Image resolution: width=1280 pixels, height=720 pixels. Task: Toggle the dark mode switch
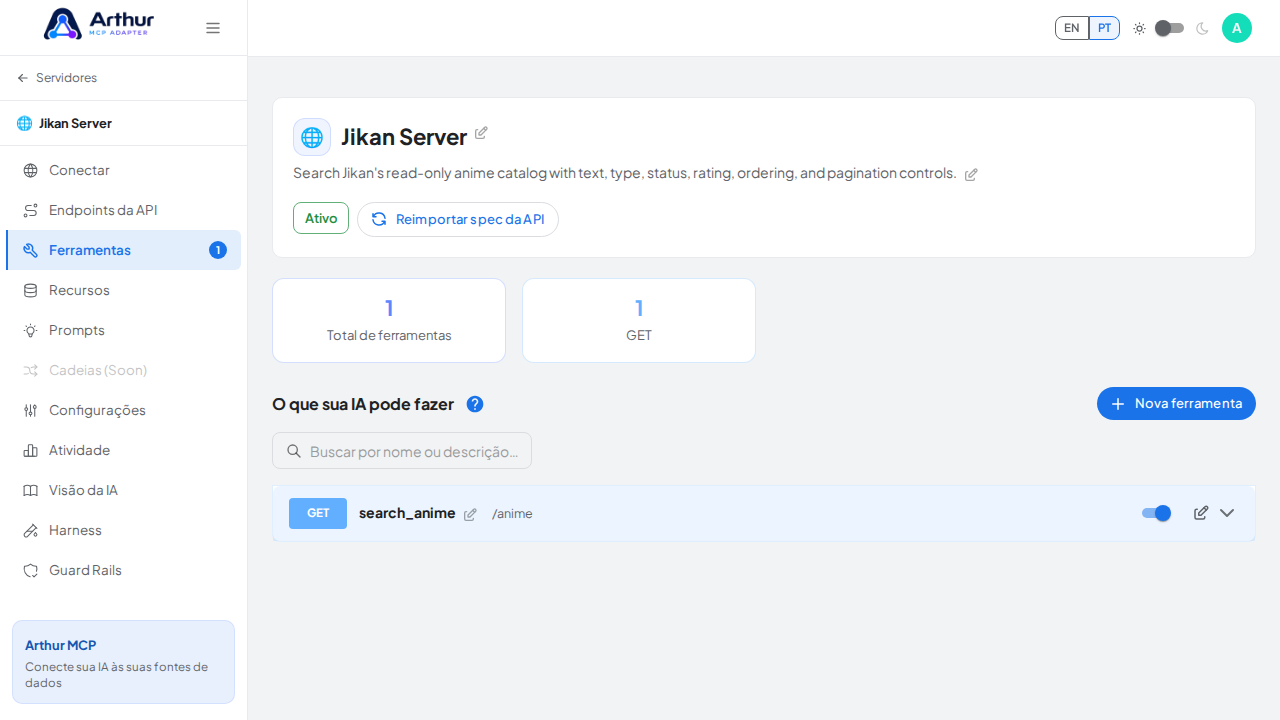(1170, 28)
